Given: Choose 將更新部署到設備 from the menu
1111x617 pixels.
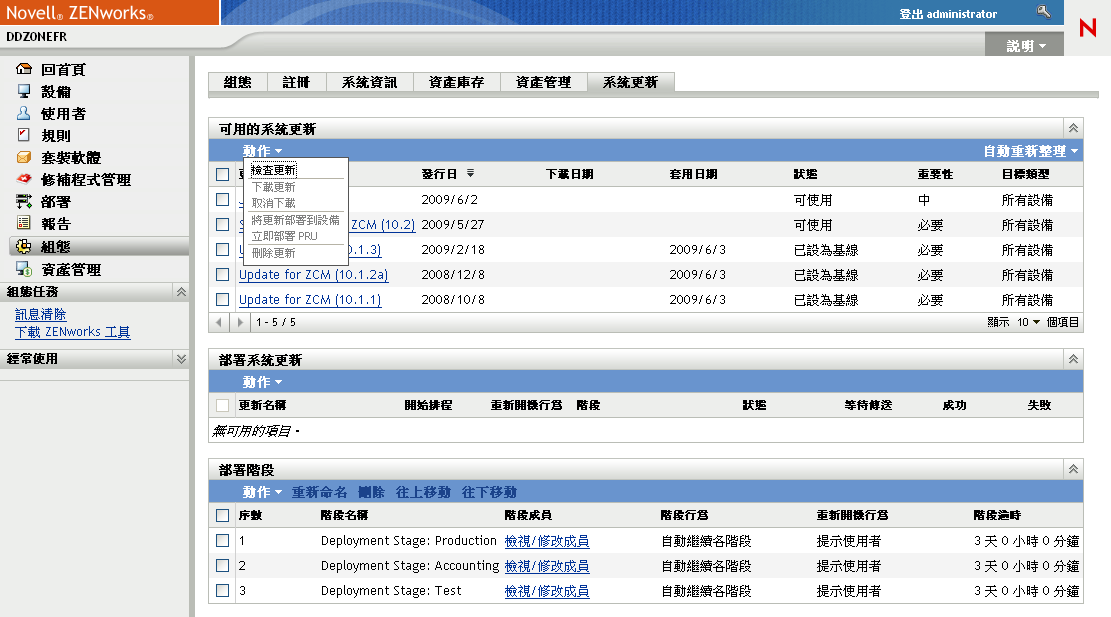Looking at the screenshot, I should [x=295, y=220].
